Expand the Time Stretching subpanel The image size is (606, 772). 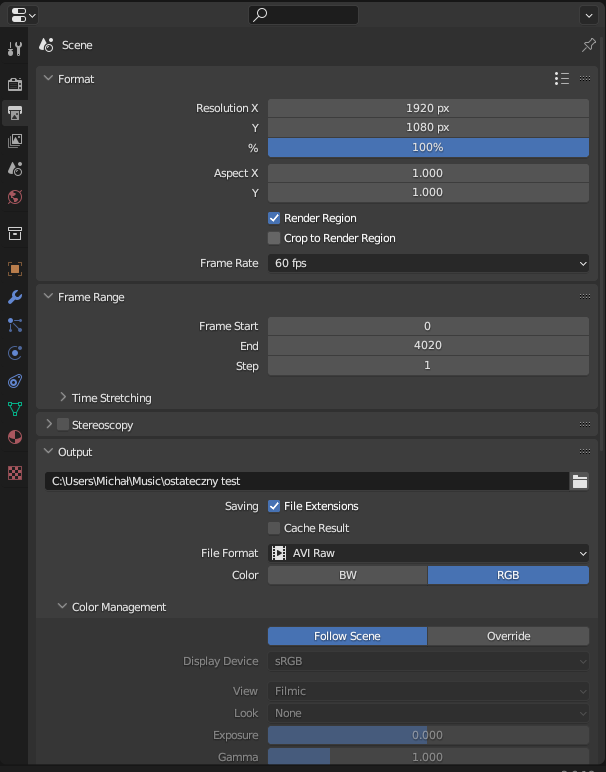tap(63, 397)
